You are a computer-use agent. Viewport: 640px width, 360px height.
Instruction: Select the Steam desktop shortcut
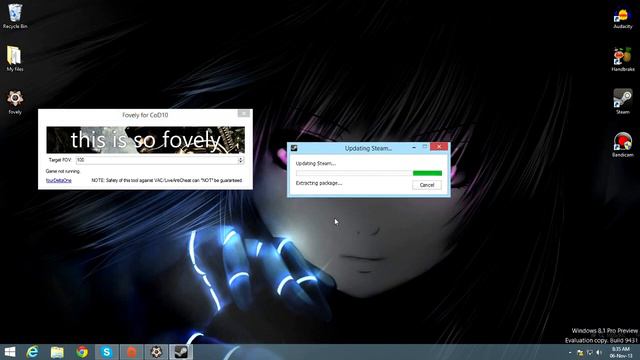click(x=622, y=102)
